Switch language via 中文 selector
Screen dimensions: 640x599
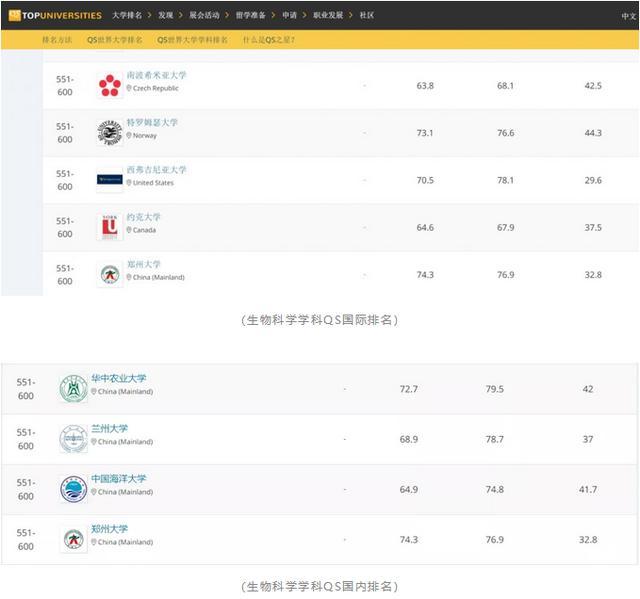(x=629, y=16)
